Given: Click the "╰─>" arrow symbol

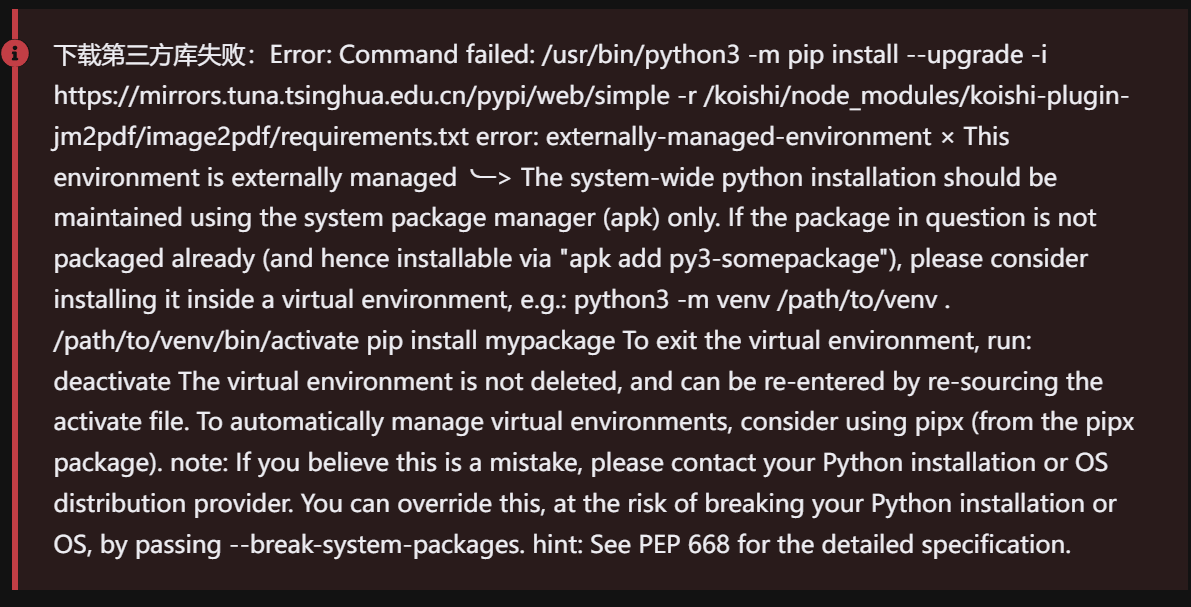Looking at the screenshot, I should coord(490,178).
